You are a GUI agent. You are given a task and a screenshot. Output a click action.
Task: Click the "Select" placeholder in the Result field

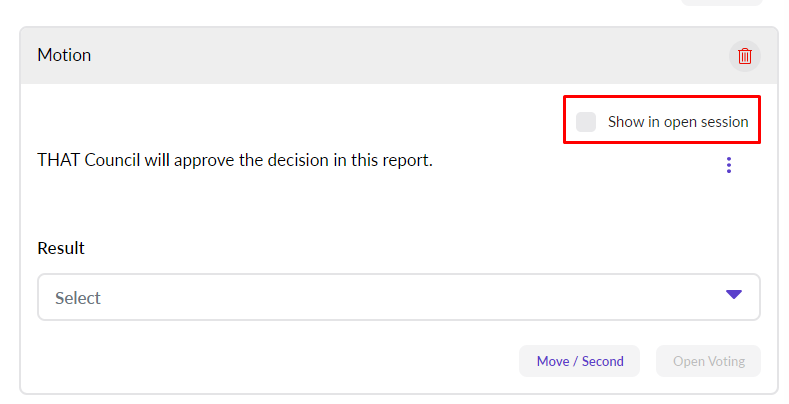tap(78, 298)
